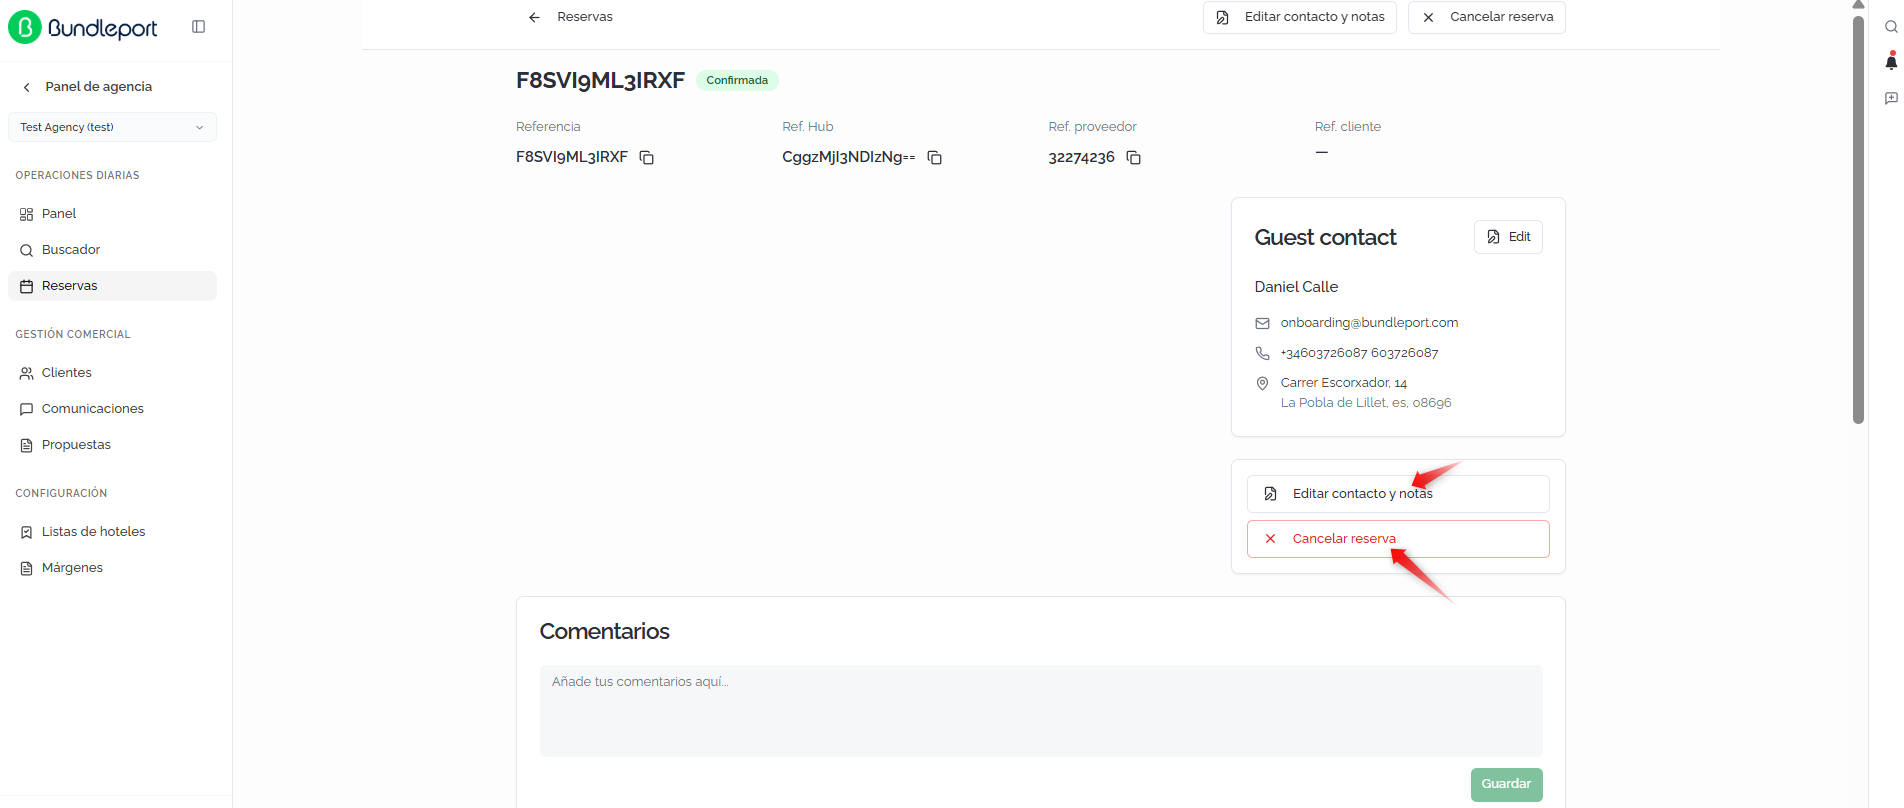
Task: Click La Pobla de Lillet address line
Action: 1366,403
